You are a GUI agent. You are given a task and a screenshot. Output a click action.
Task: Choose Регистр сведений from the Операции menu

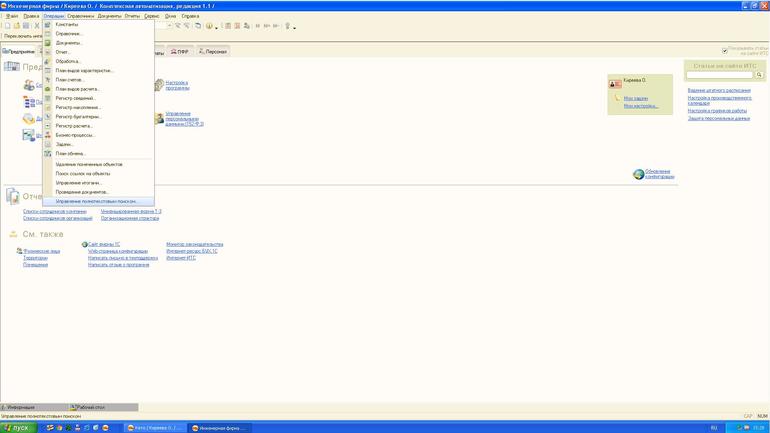point(75,98)
